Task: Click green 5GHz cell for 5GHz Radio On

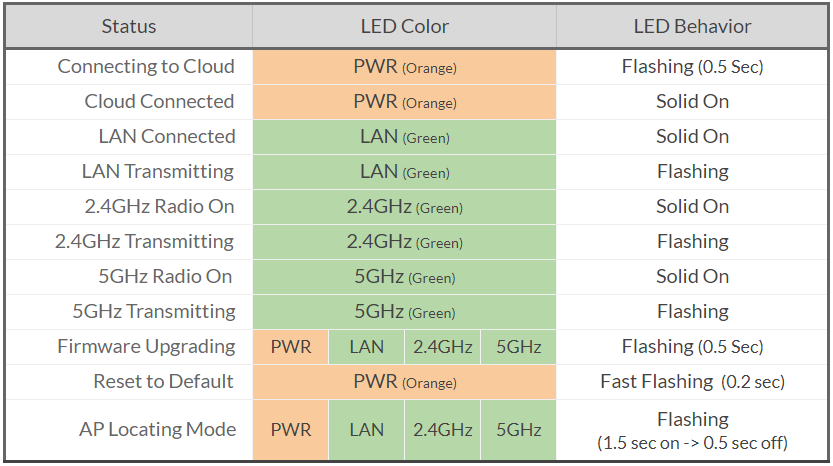Action: tap(404, 277)
